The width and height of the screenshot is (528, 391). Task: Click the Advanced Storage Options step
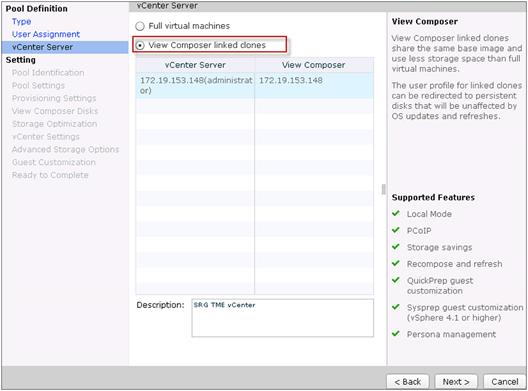pos(65,150)
